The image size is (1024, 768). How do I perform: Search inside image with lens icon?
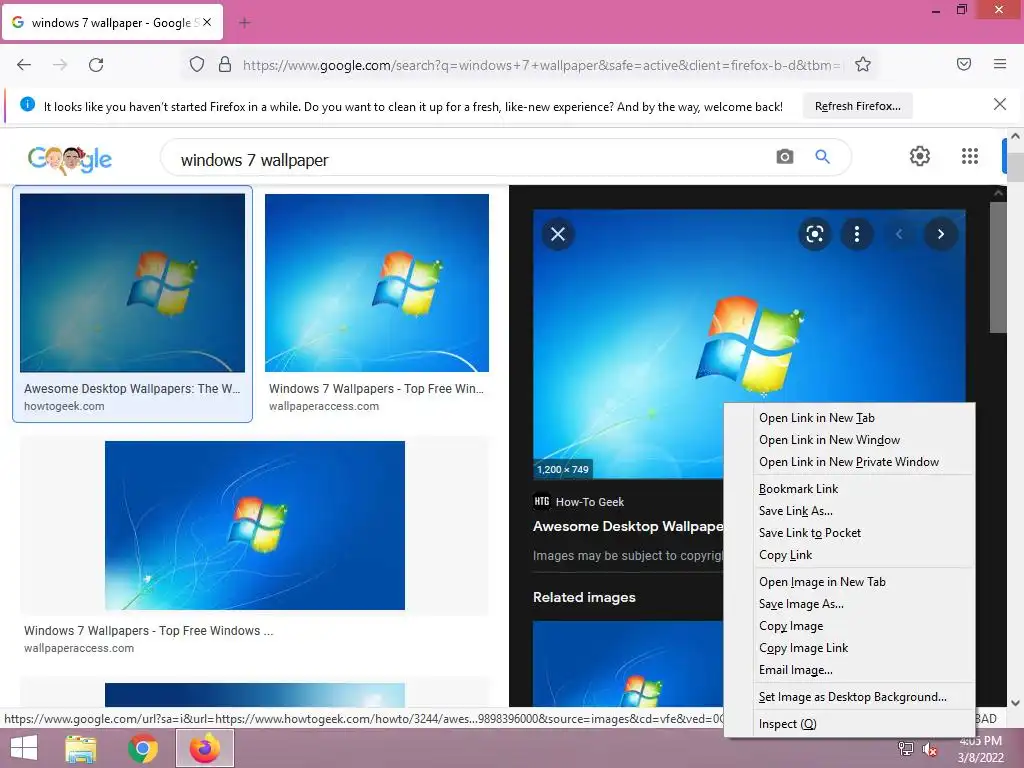814,234
